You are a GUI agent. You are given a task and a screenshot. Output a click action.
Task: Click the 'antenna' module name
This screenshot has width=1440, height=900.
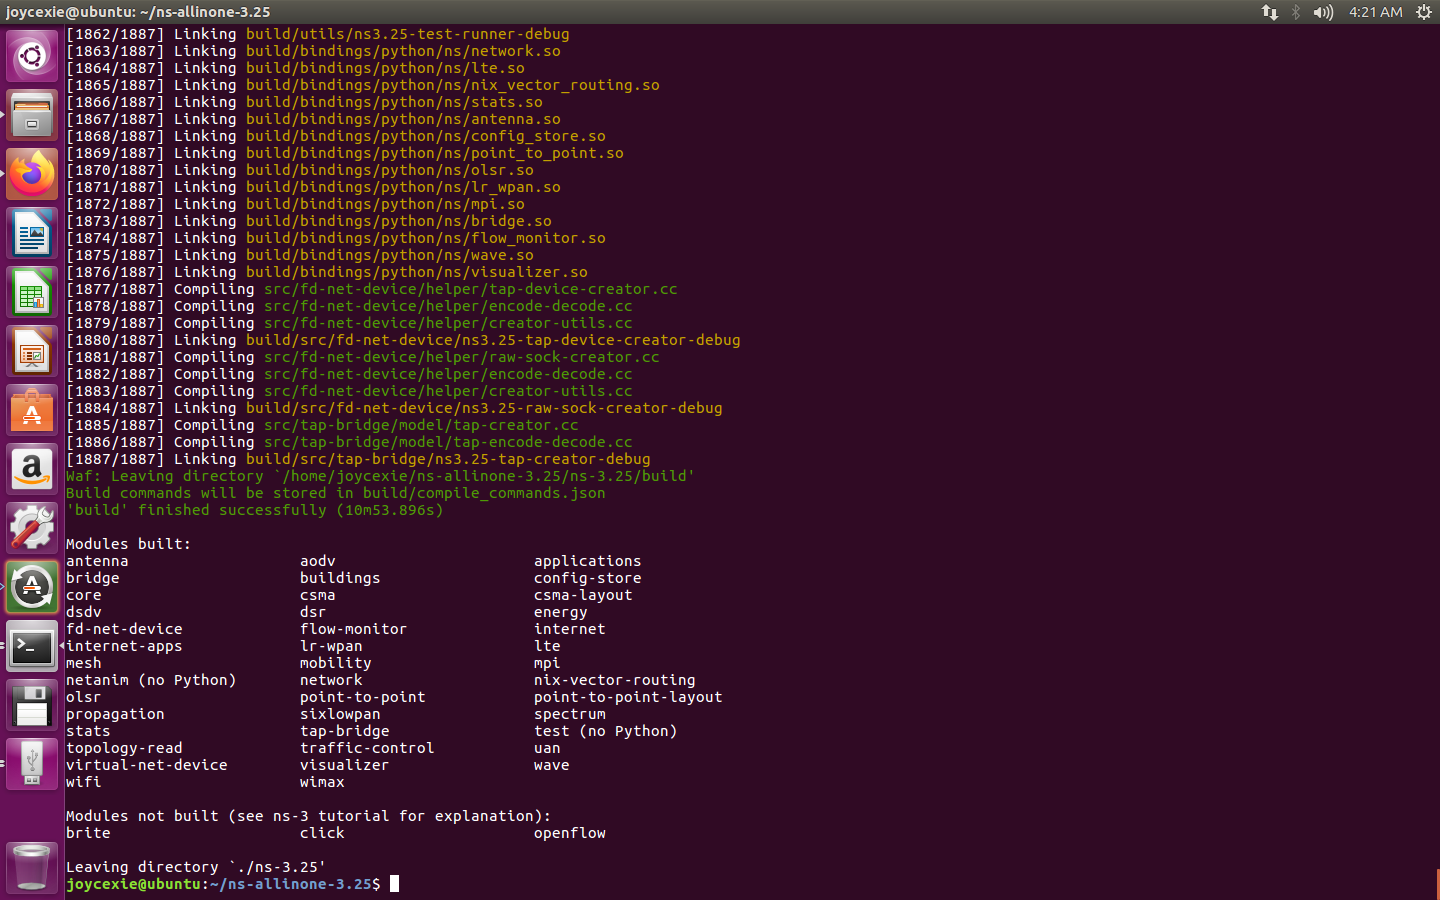click(x=97, y=561)
